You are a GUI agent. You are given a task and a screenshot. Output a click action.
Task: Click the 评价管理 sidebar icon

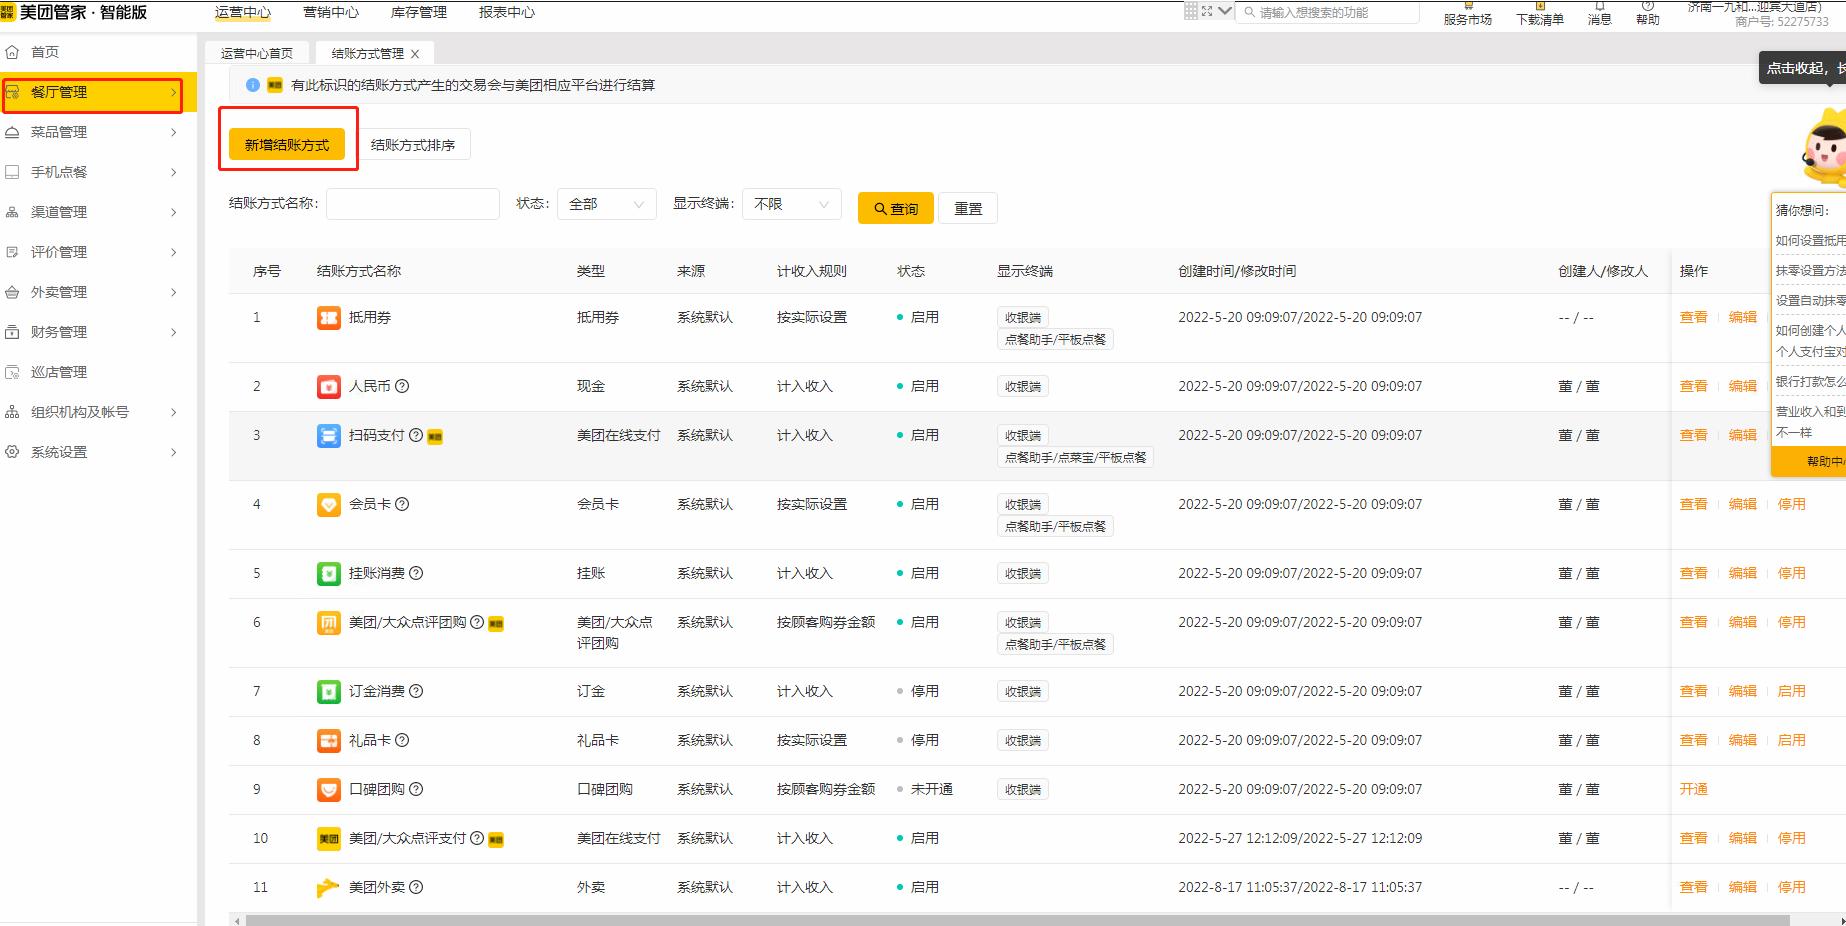tap(13, 252)
